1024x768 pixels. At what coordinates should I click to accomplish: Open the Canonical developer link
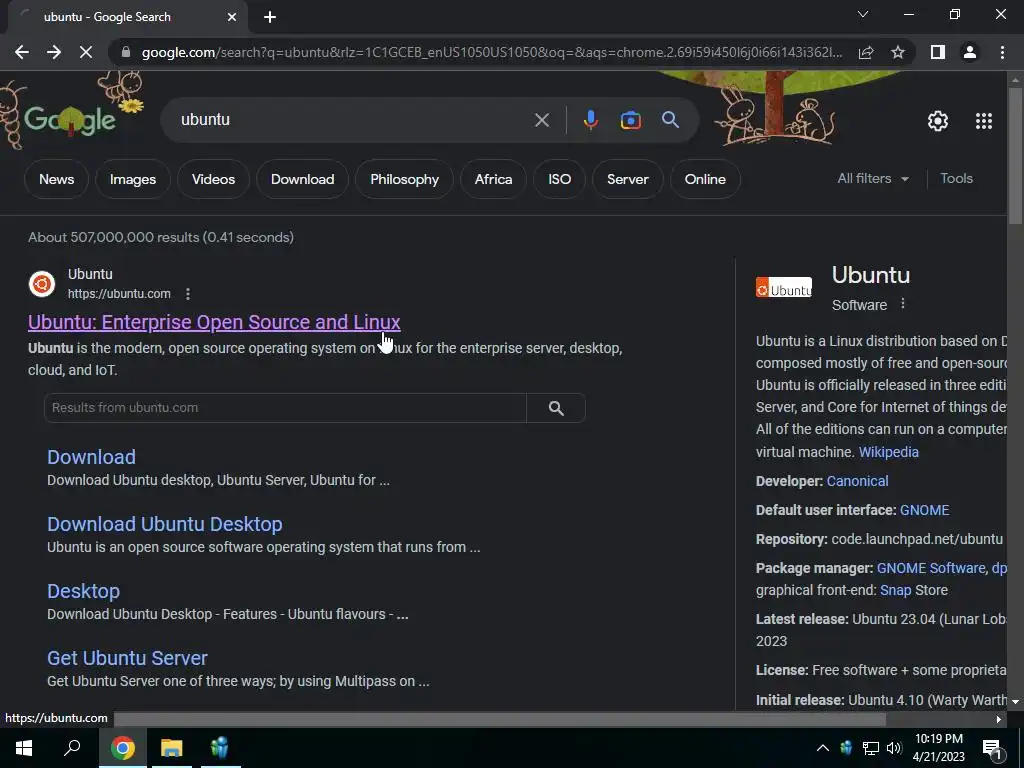(857, 481)
